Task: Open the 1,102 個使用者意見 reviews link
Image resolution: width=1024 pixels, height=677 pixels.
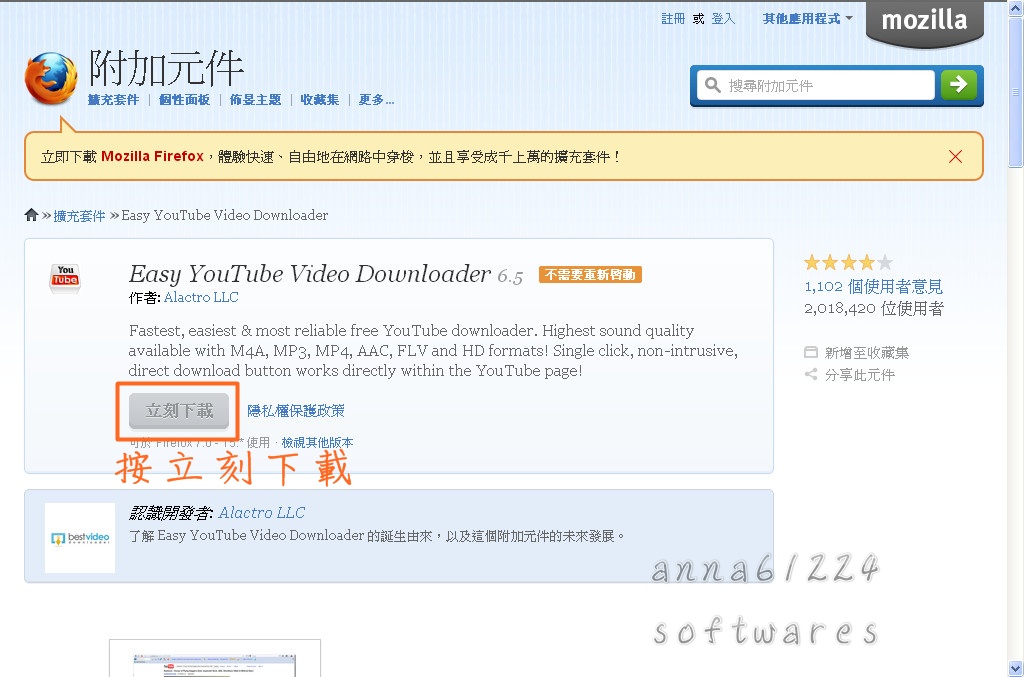Action: [873, 287]
